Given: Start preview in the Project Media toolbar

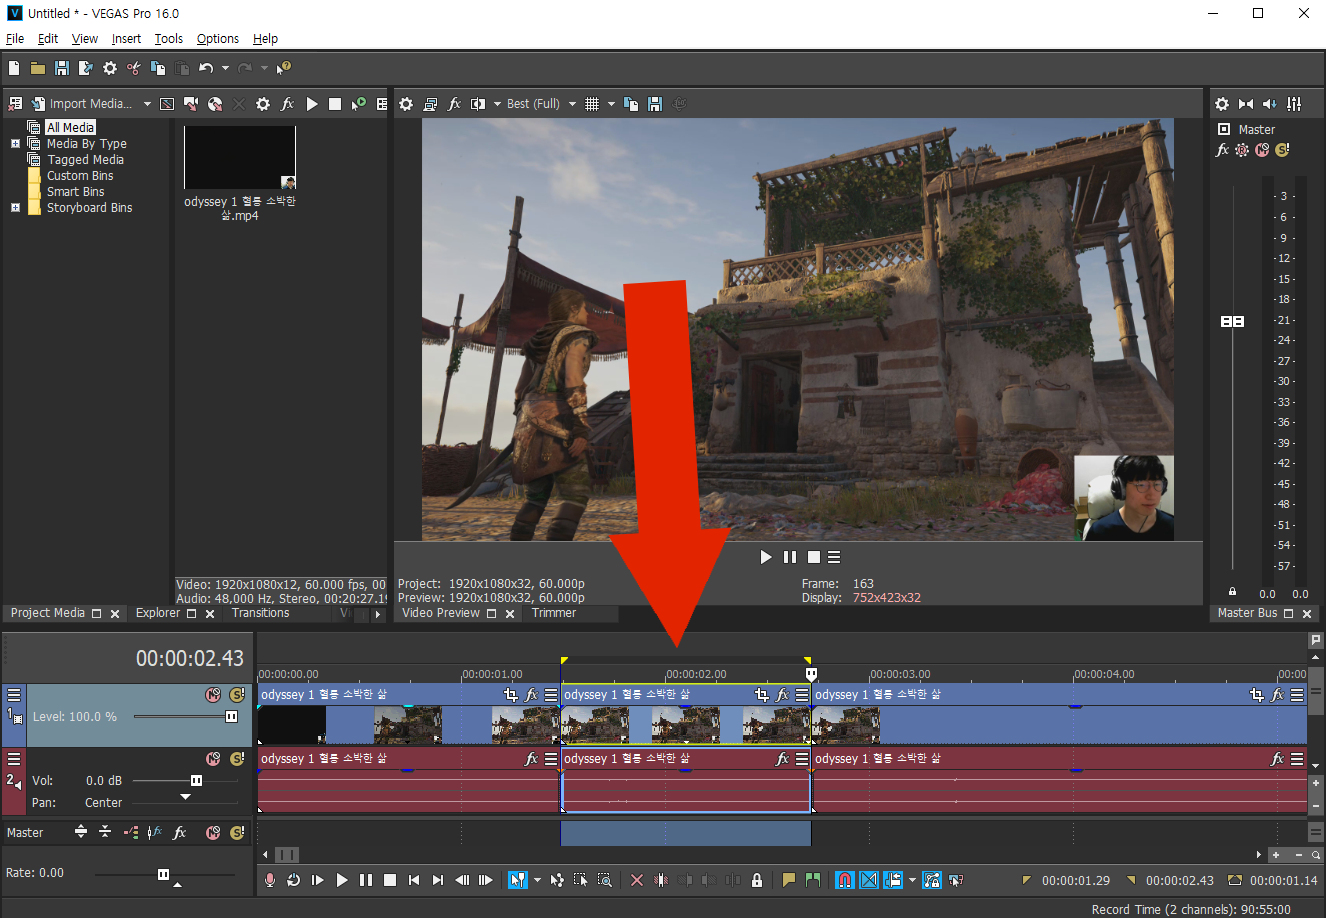Looking at the screenshot, I should point(312,104).
